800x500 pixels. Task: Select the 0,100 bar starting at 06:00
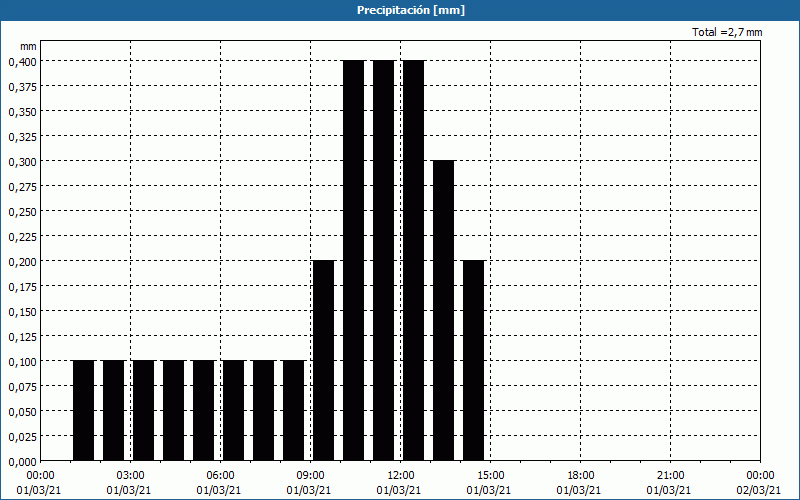[234, 411]
